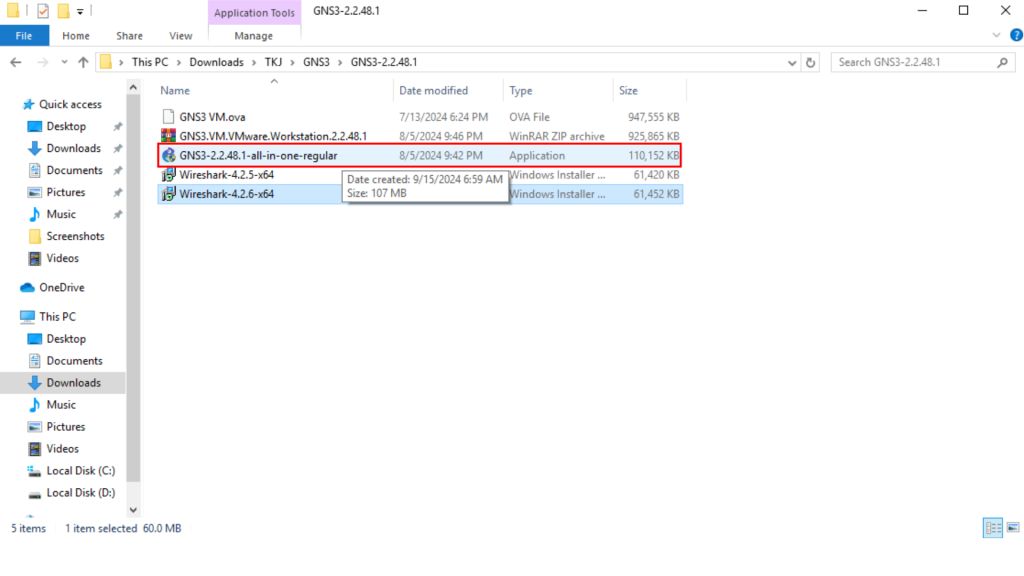Open Customize Quick Access Toolbar dropdown
The width and height of the screenshot is (1024, 576).
click(x=81, y=12)
